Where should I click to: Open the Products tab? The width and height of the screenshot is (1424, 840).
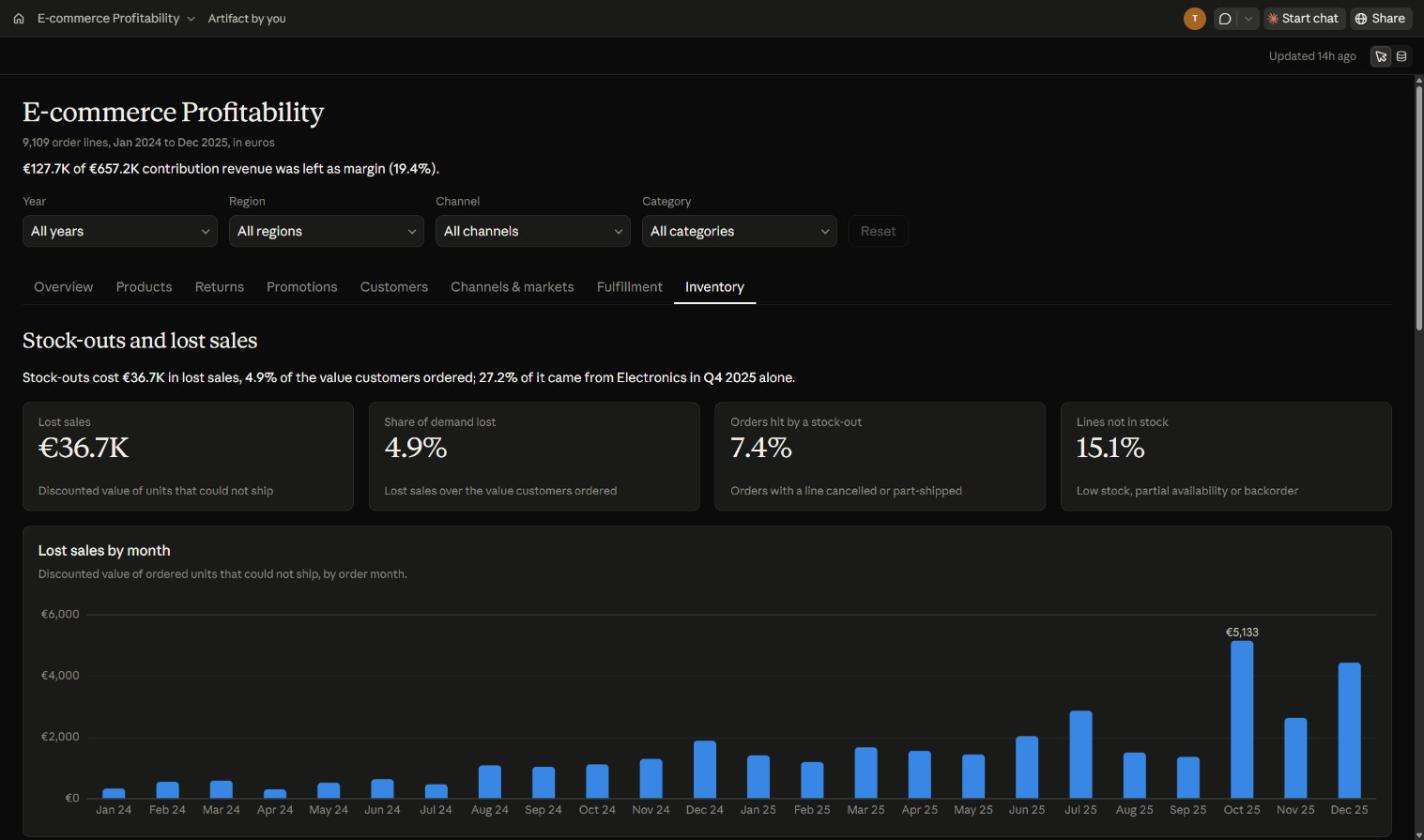pos(144,287)
